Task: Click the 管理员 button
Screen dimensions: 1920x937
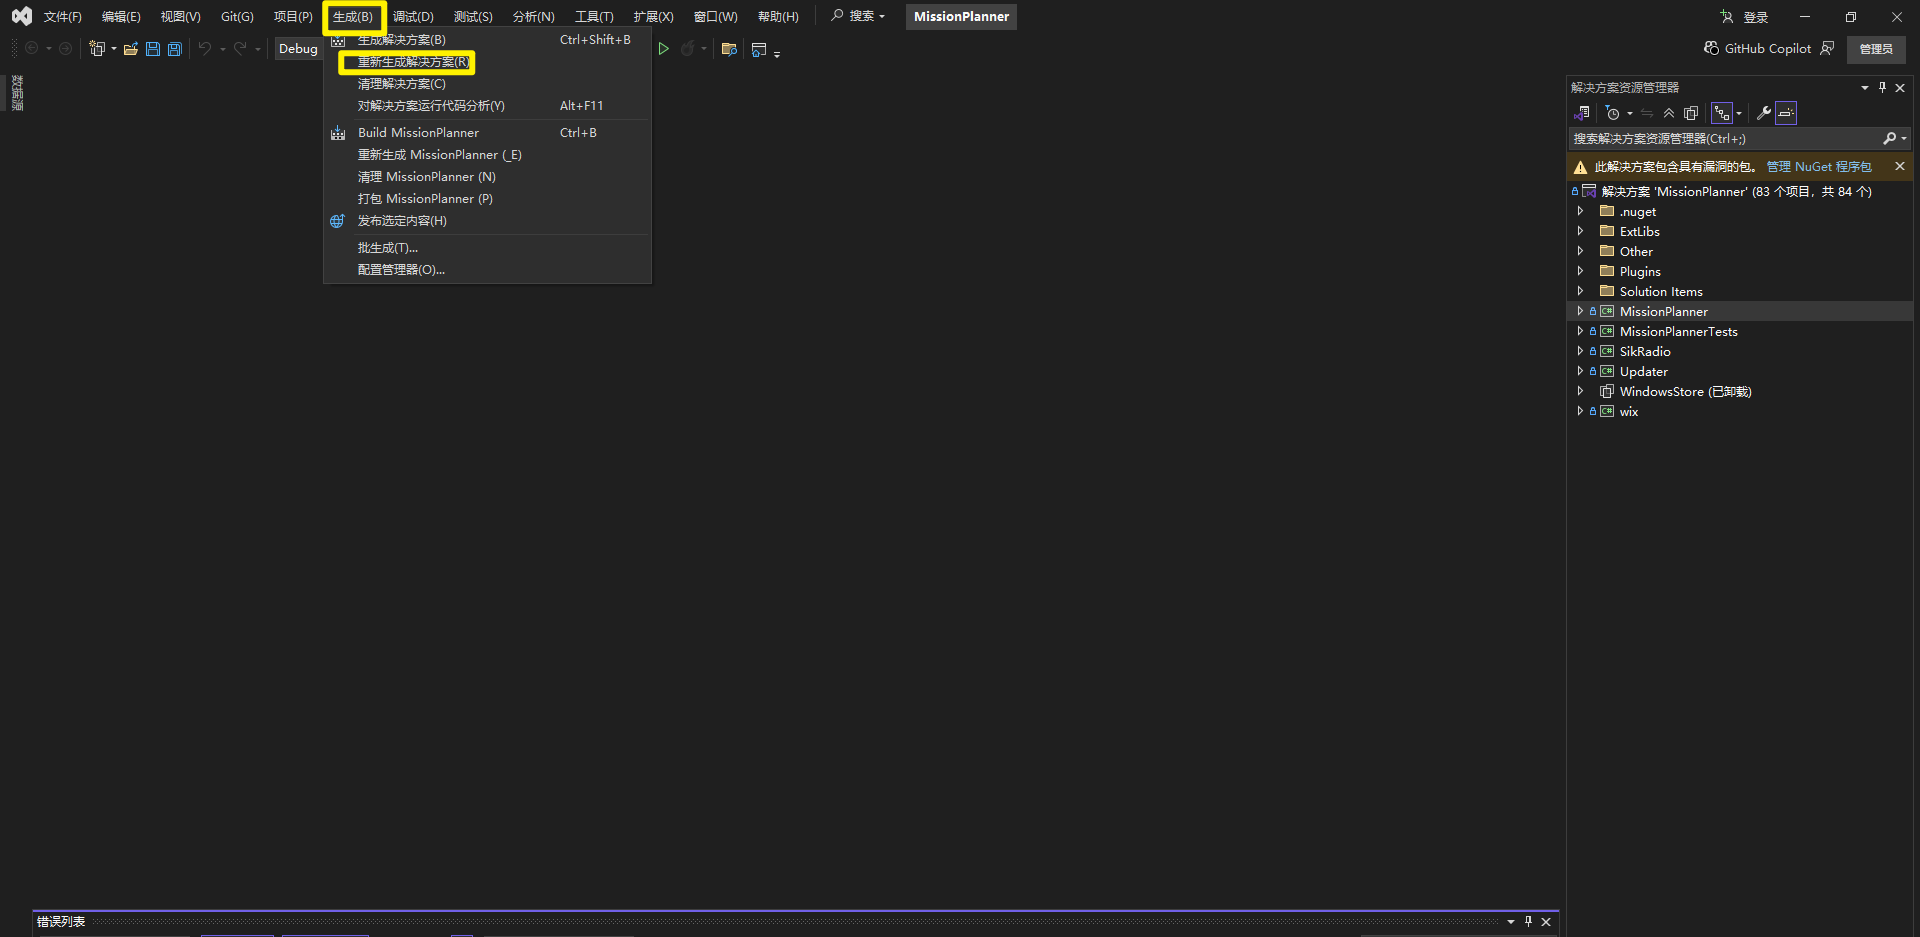Action: point(1875,49)
